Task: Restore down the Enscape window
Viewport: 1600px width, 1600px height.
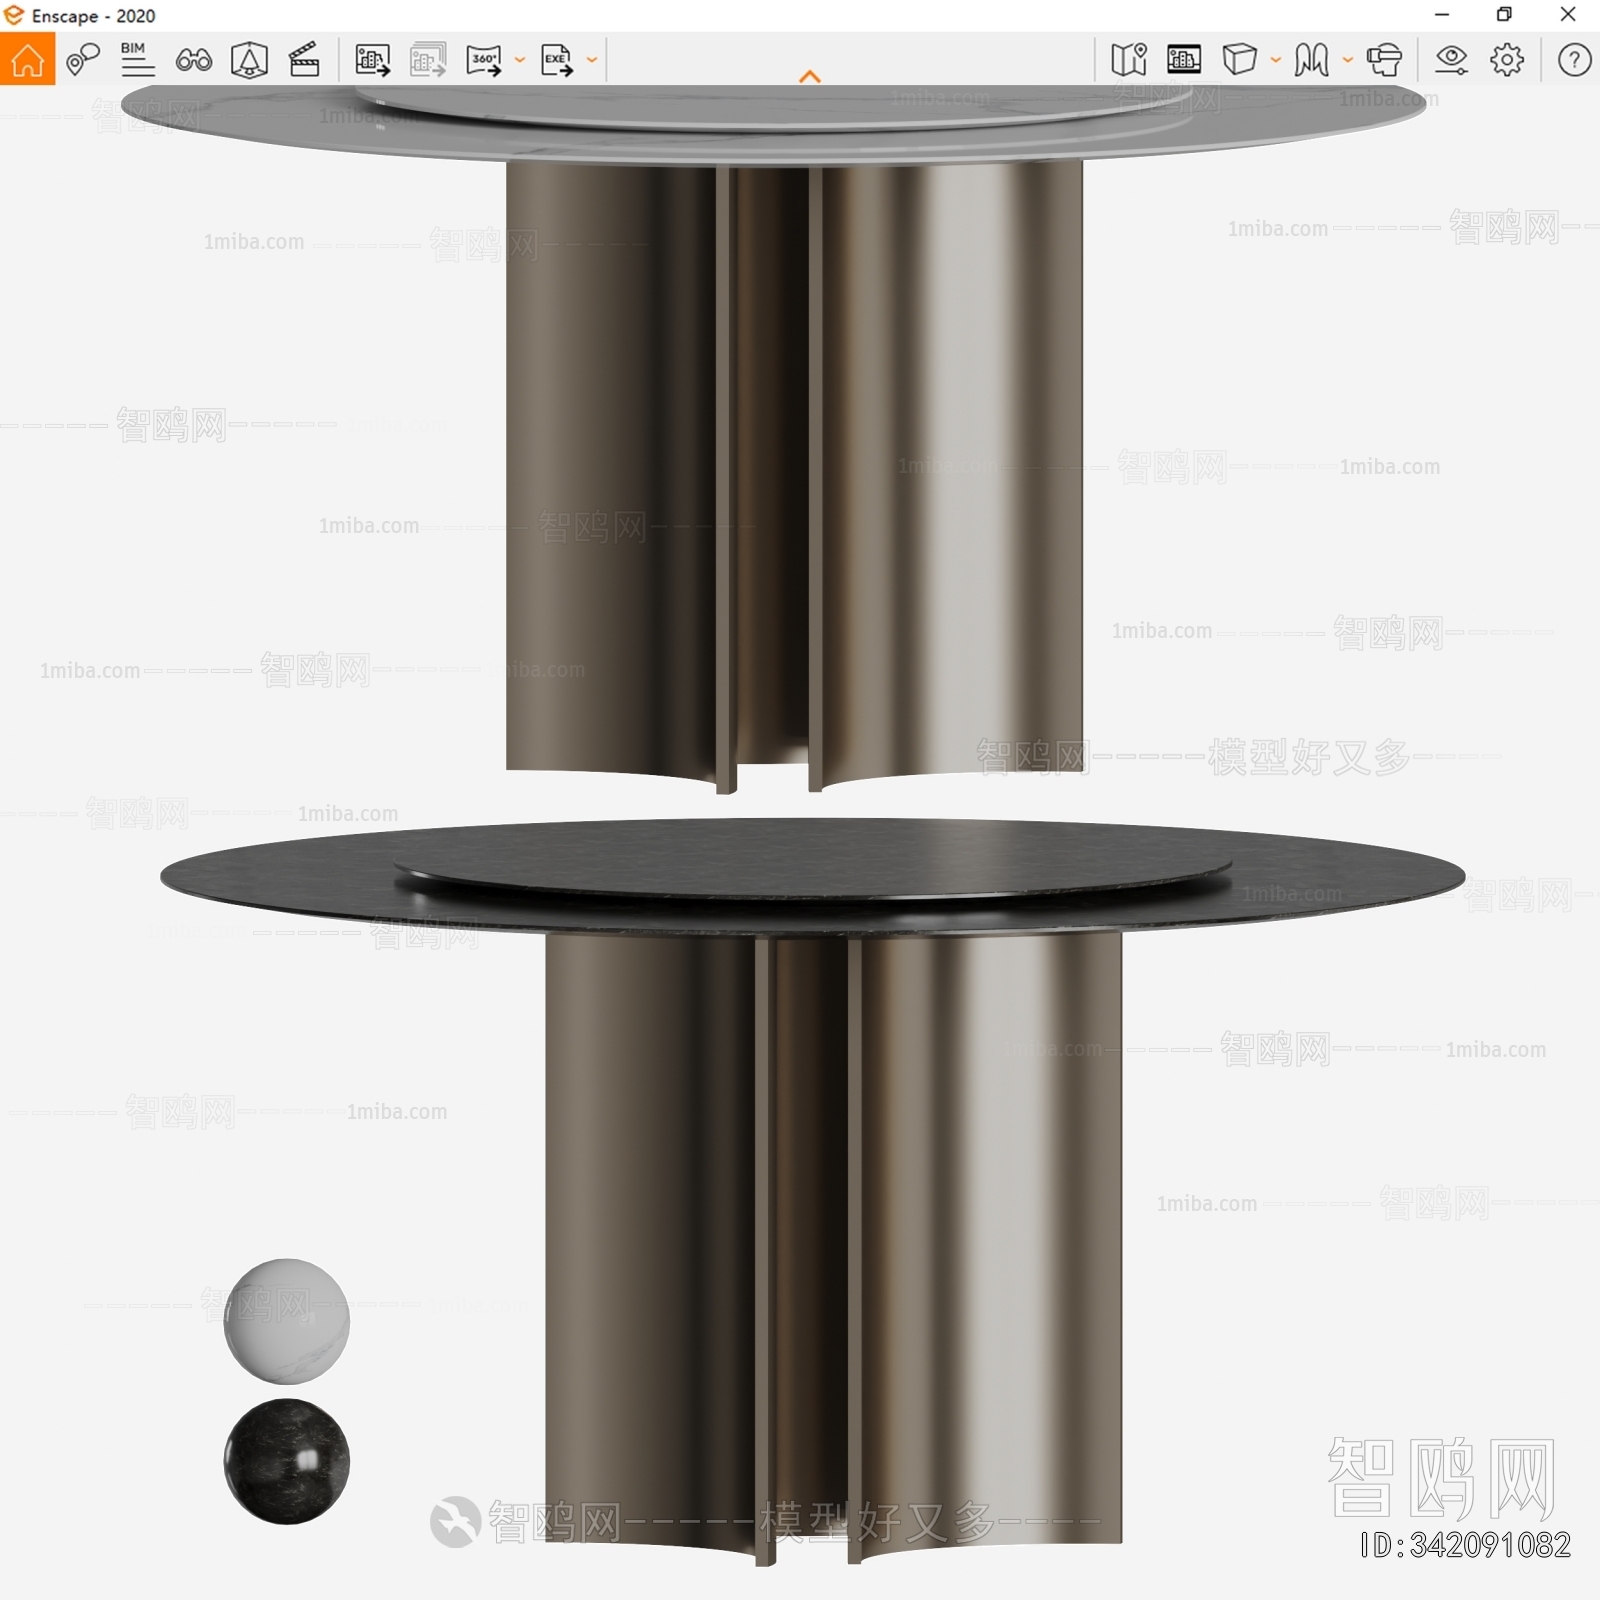Action: 1504,15
